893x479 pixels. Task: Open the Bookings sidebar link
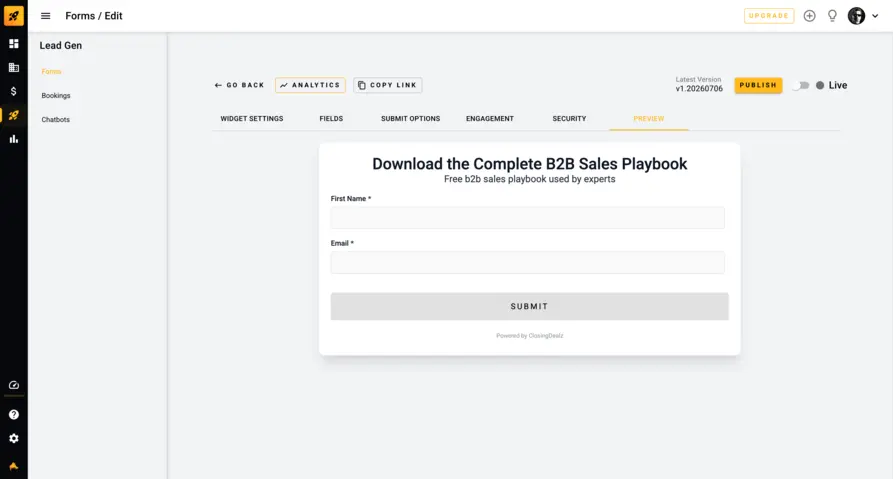pos(56,96)
